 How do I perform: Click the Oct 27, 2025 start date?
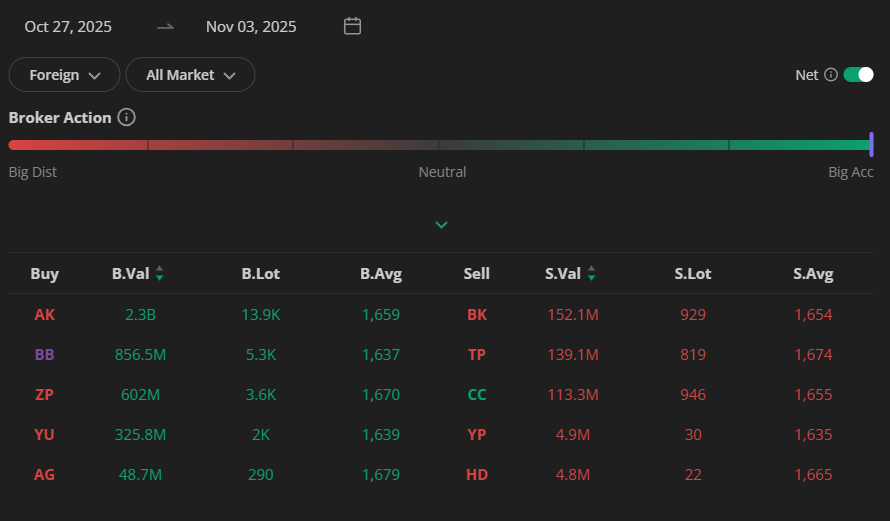point(68,27)
